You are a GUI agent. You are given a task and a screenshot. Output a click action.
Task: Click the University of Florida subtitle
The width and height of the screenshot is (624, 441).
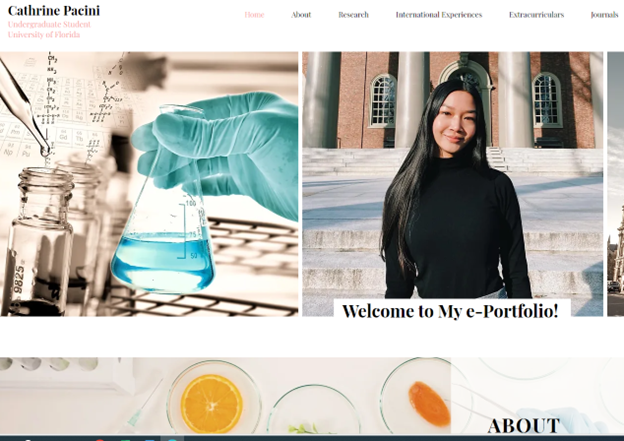44,35
